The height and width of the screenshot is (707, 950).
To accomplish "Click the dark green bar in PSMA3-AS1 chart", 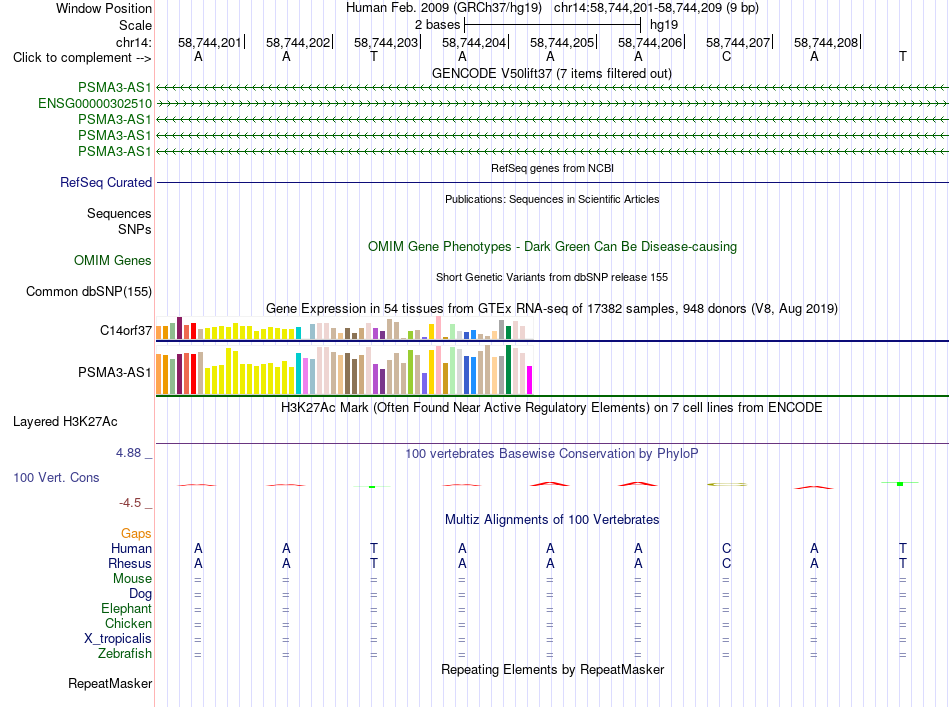I will [508, 370].
